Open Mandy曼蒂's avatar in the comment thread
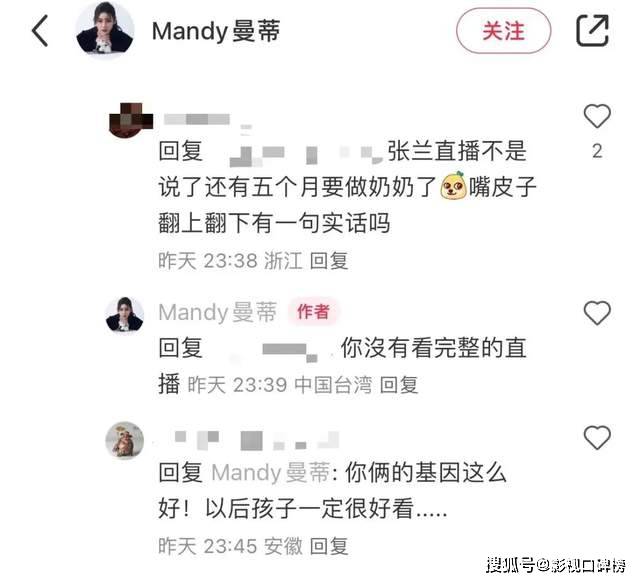 (125, 315)
